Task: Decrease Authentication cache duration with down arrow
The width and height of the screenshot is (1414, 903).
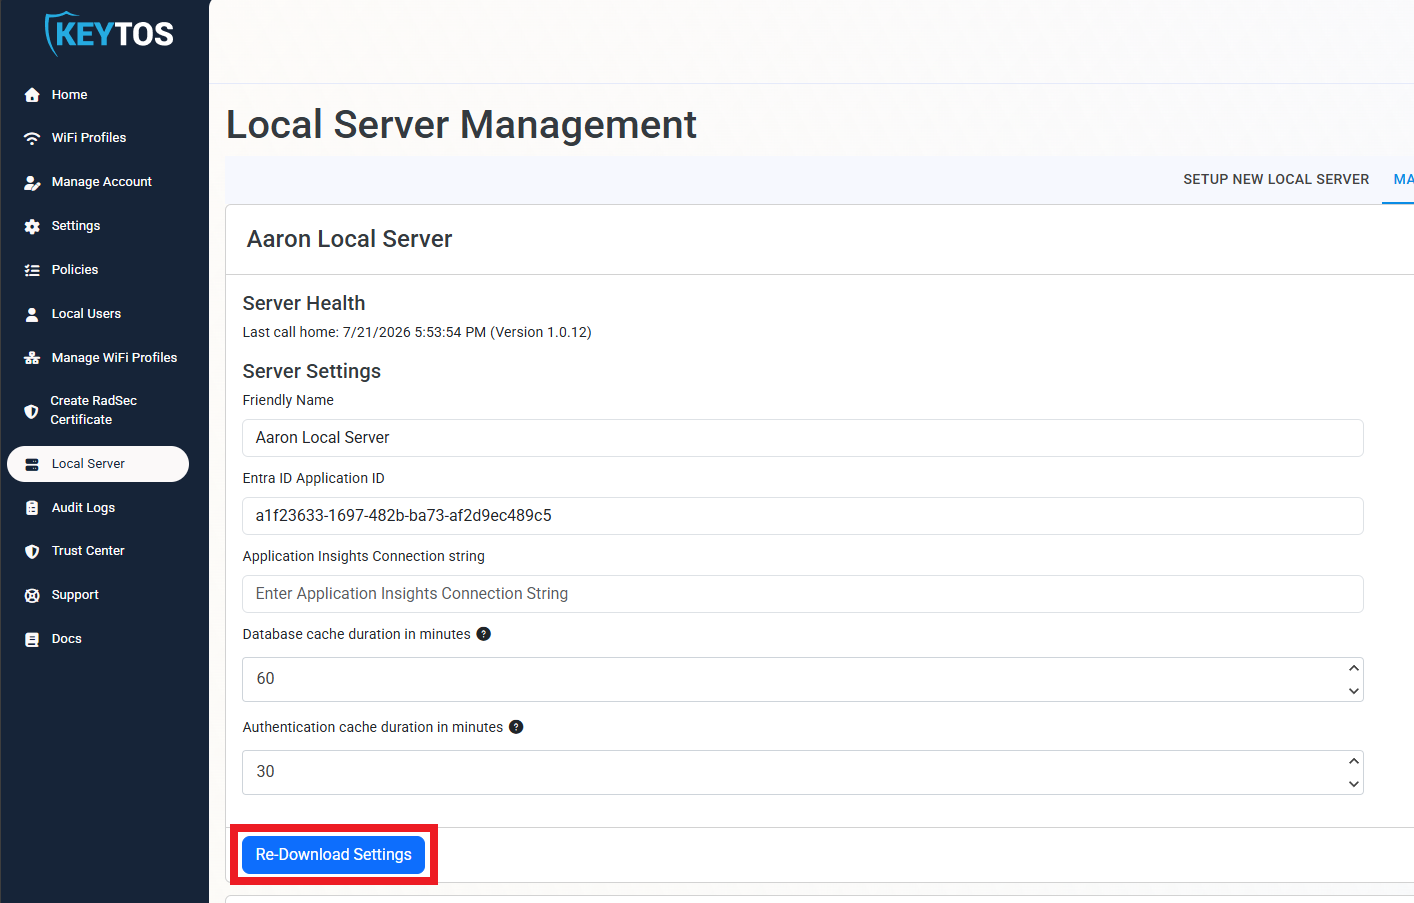Action: (x=1354, y=784)
